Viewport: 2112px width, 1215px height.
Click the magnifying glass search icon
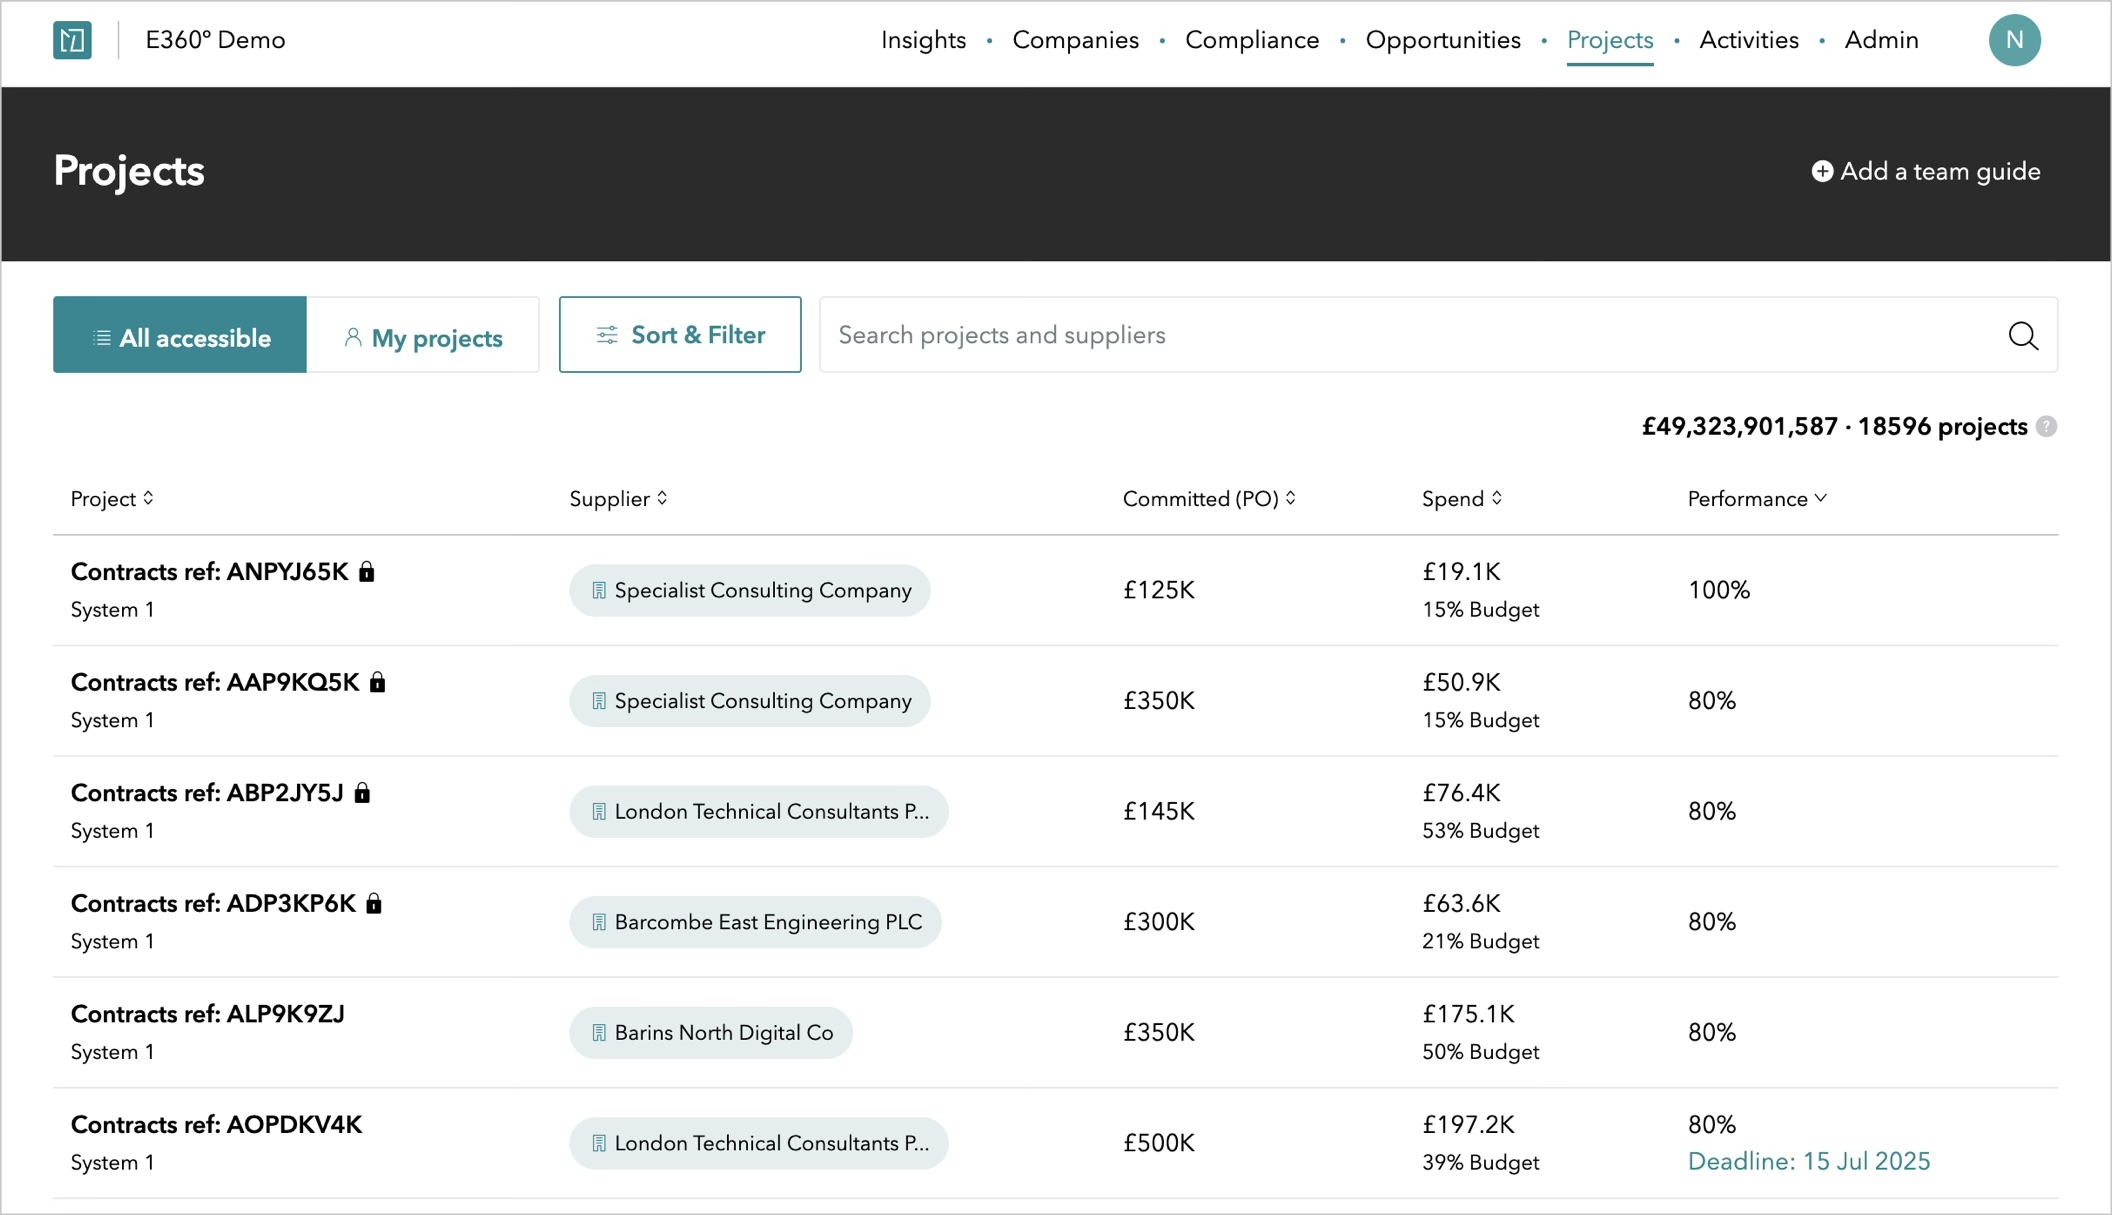[2023, 336]
